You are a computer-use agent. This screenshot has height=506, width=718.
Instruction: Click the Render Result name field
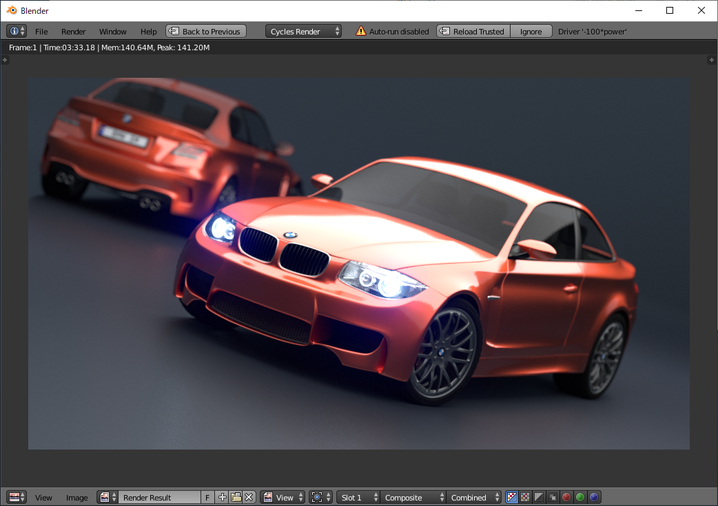point(159,497)
